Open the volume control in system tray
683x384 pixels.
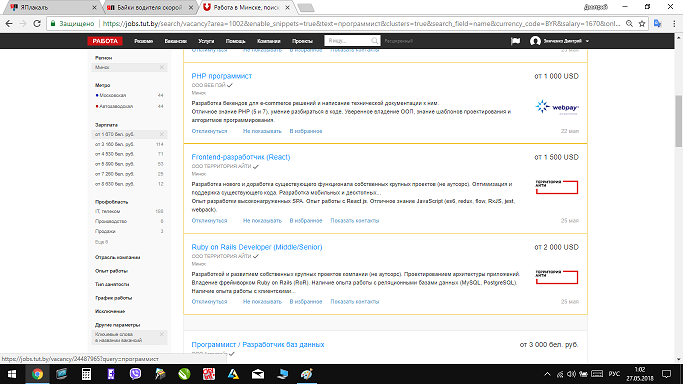click(571, 374)
